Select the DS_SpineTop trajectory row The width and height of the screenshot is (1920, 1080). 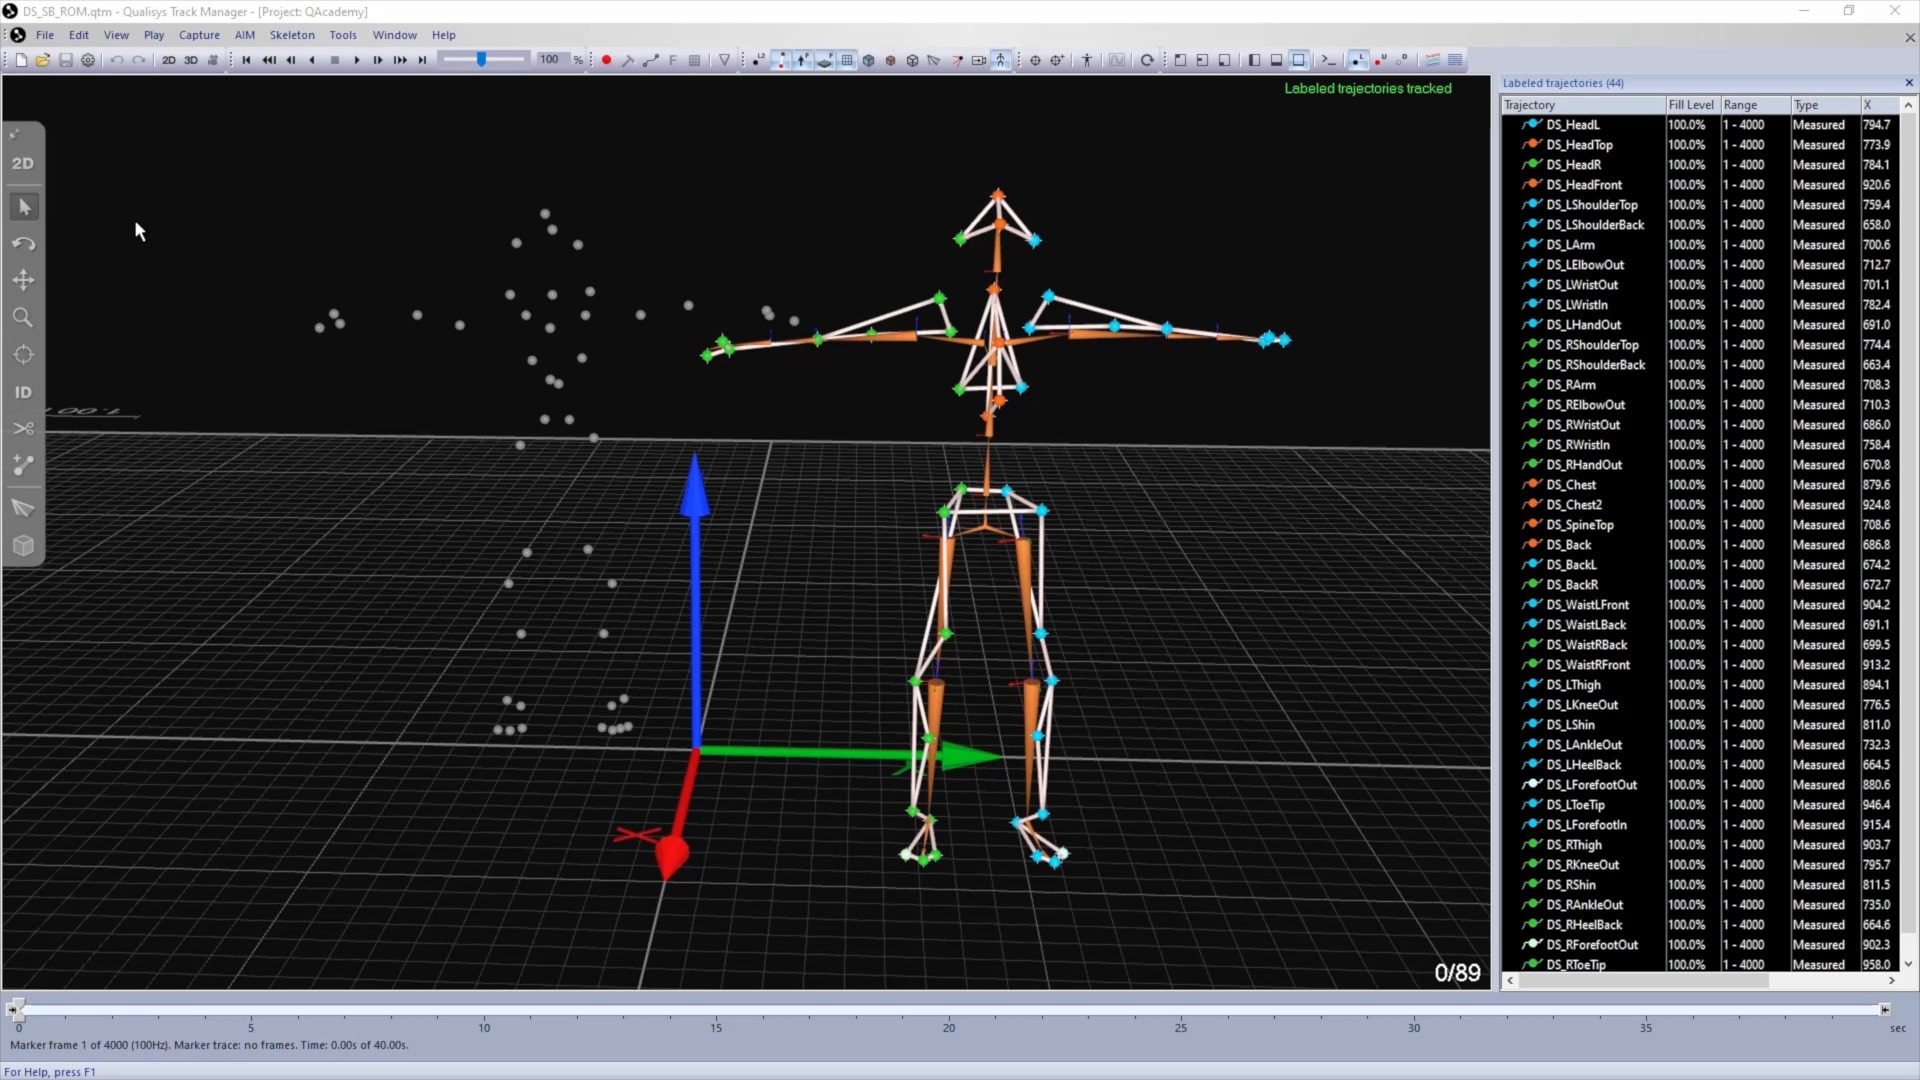point(1579,525)
